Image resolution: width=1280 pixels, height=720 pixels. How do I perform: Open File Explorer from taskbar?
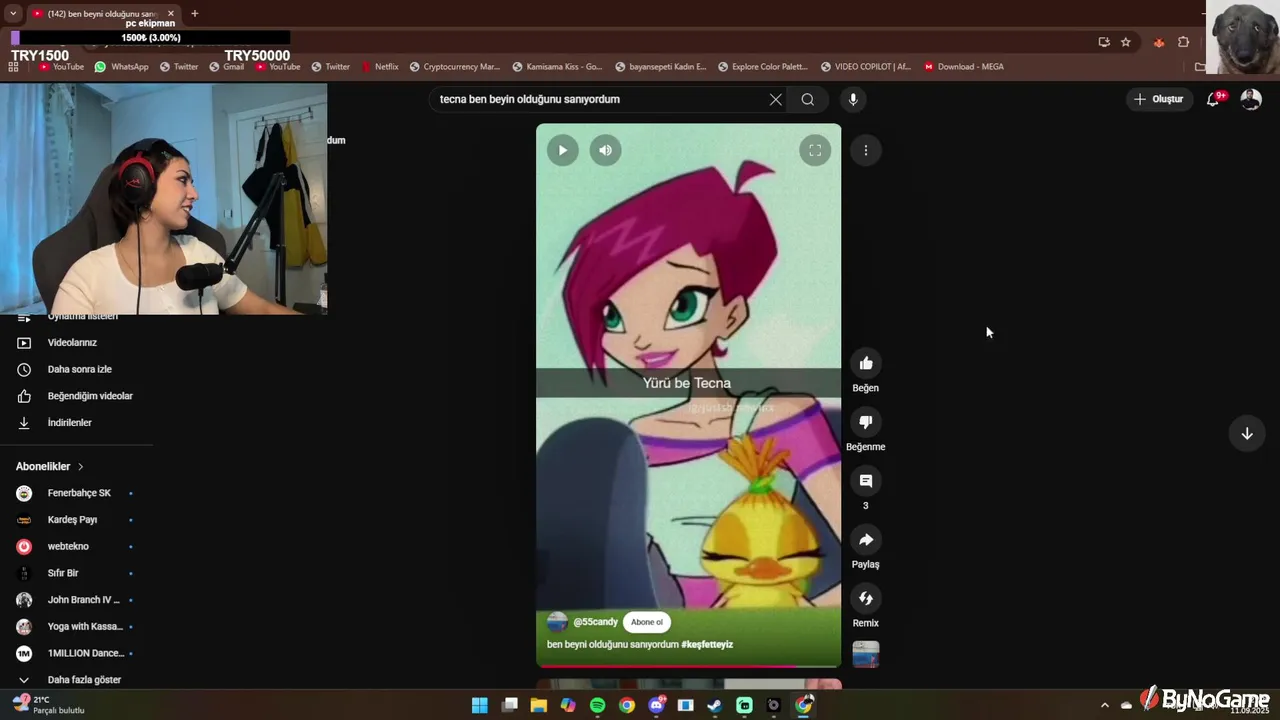539,705
